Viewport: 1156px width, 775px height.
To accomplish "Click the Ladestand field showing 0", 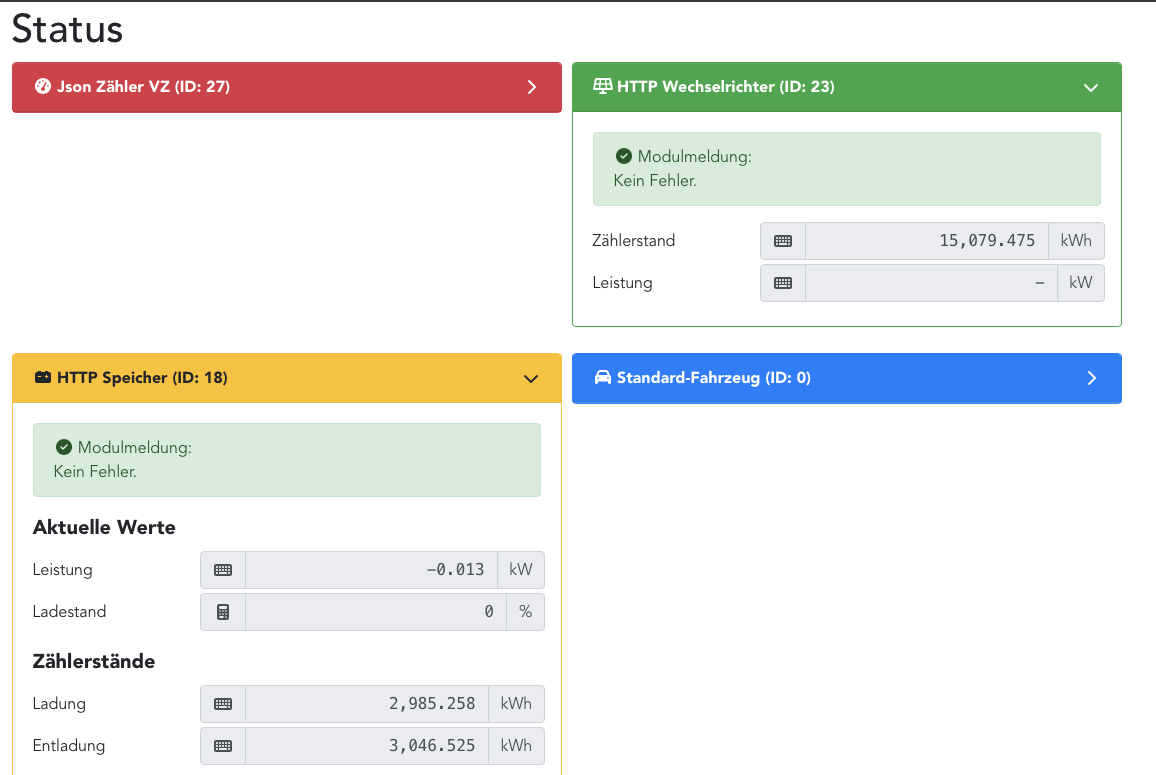I will [x=375, y=612].
